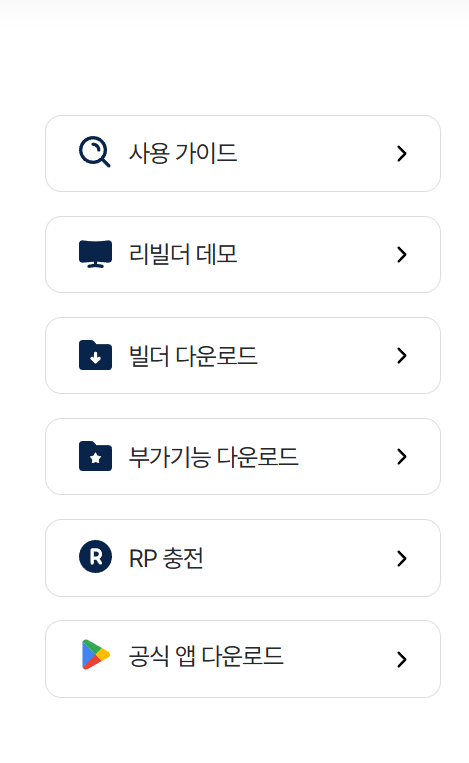Click the chevron on the 리빌더 데모 row

[402, 254]
